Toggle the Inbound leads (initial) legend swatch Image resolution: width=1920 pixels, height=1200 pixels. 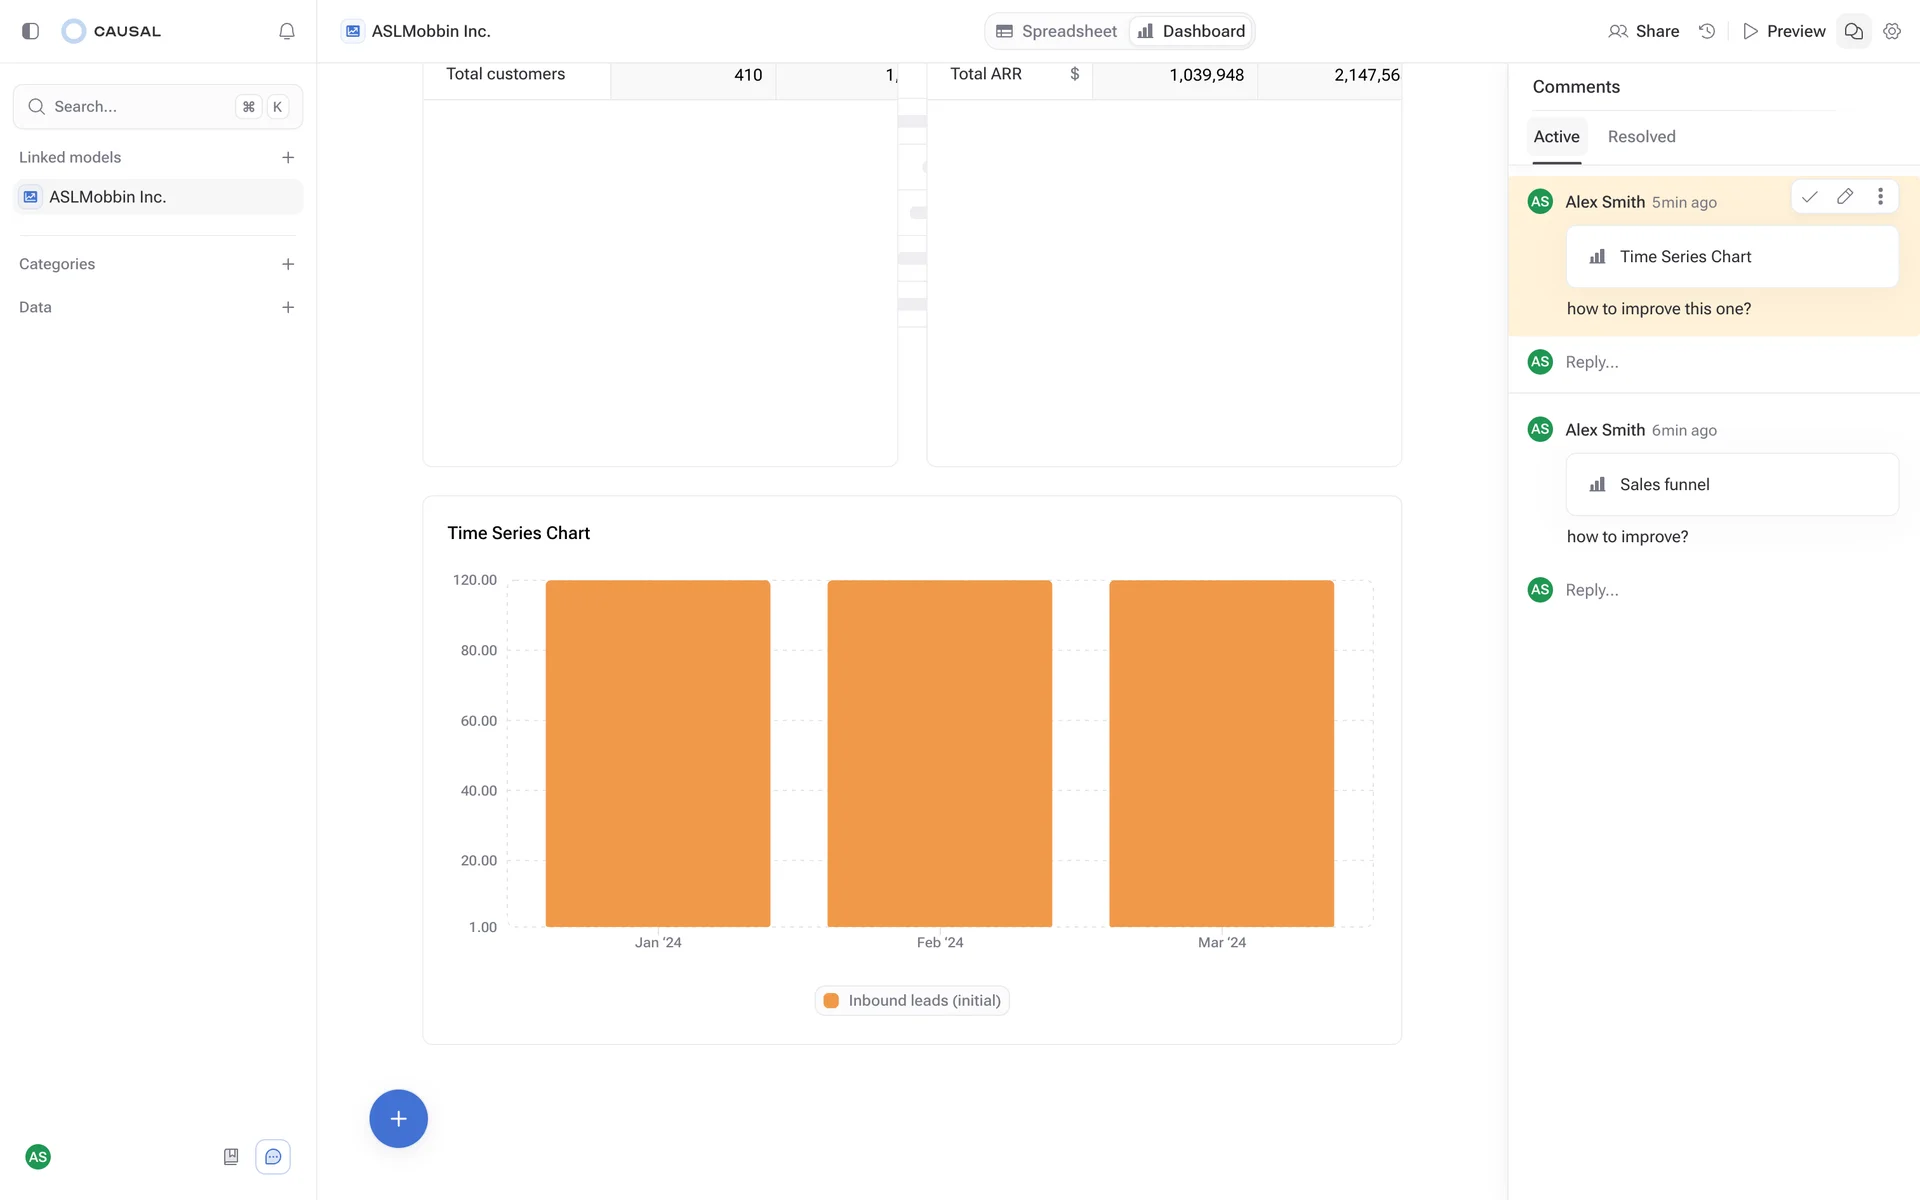(x=831, y=1001)
